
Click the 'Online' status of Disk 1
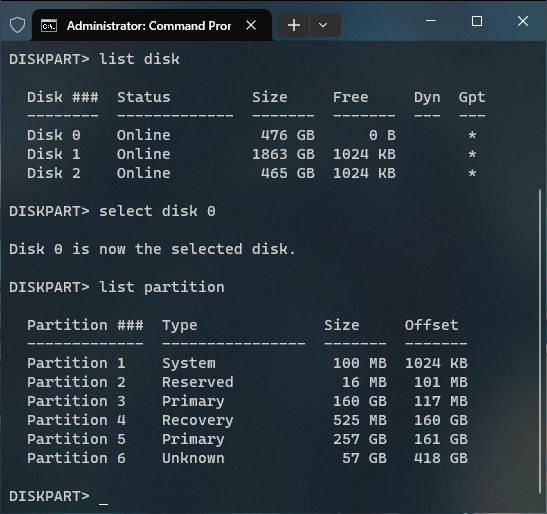144,154
